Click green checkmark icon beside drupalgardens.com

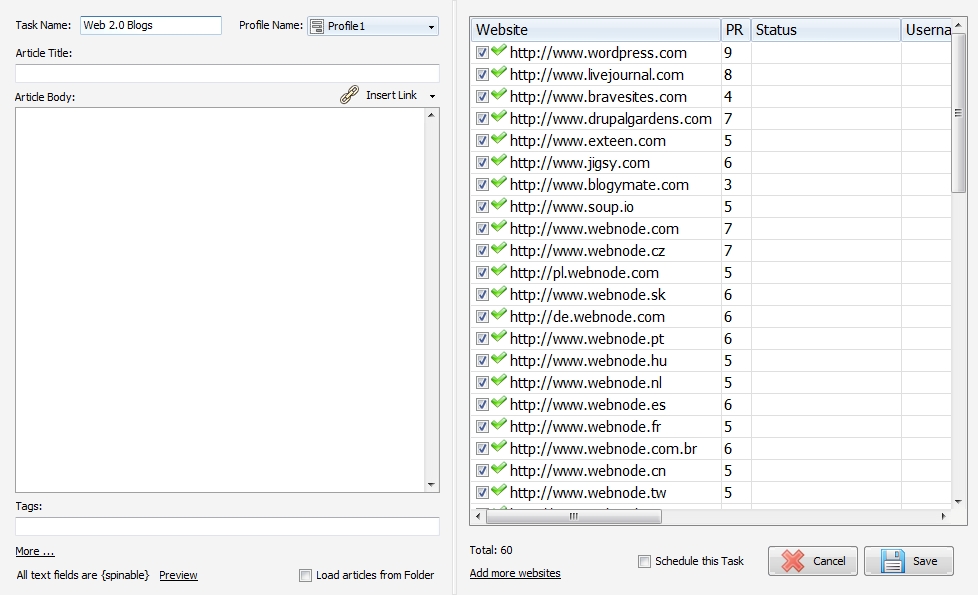point(498,116)
